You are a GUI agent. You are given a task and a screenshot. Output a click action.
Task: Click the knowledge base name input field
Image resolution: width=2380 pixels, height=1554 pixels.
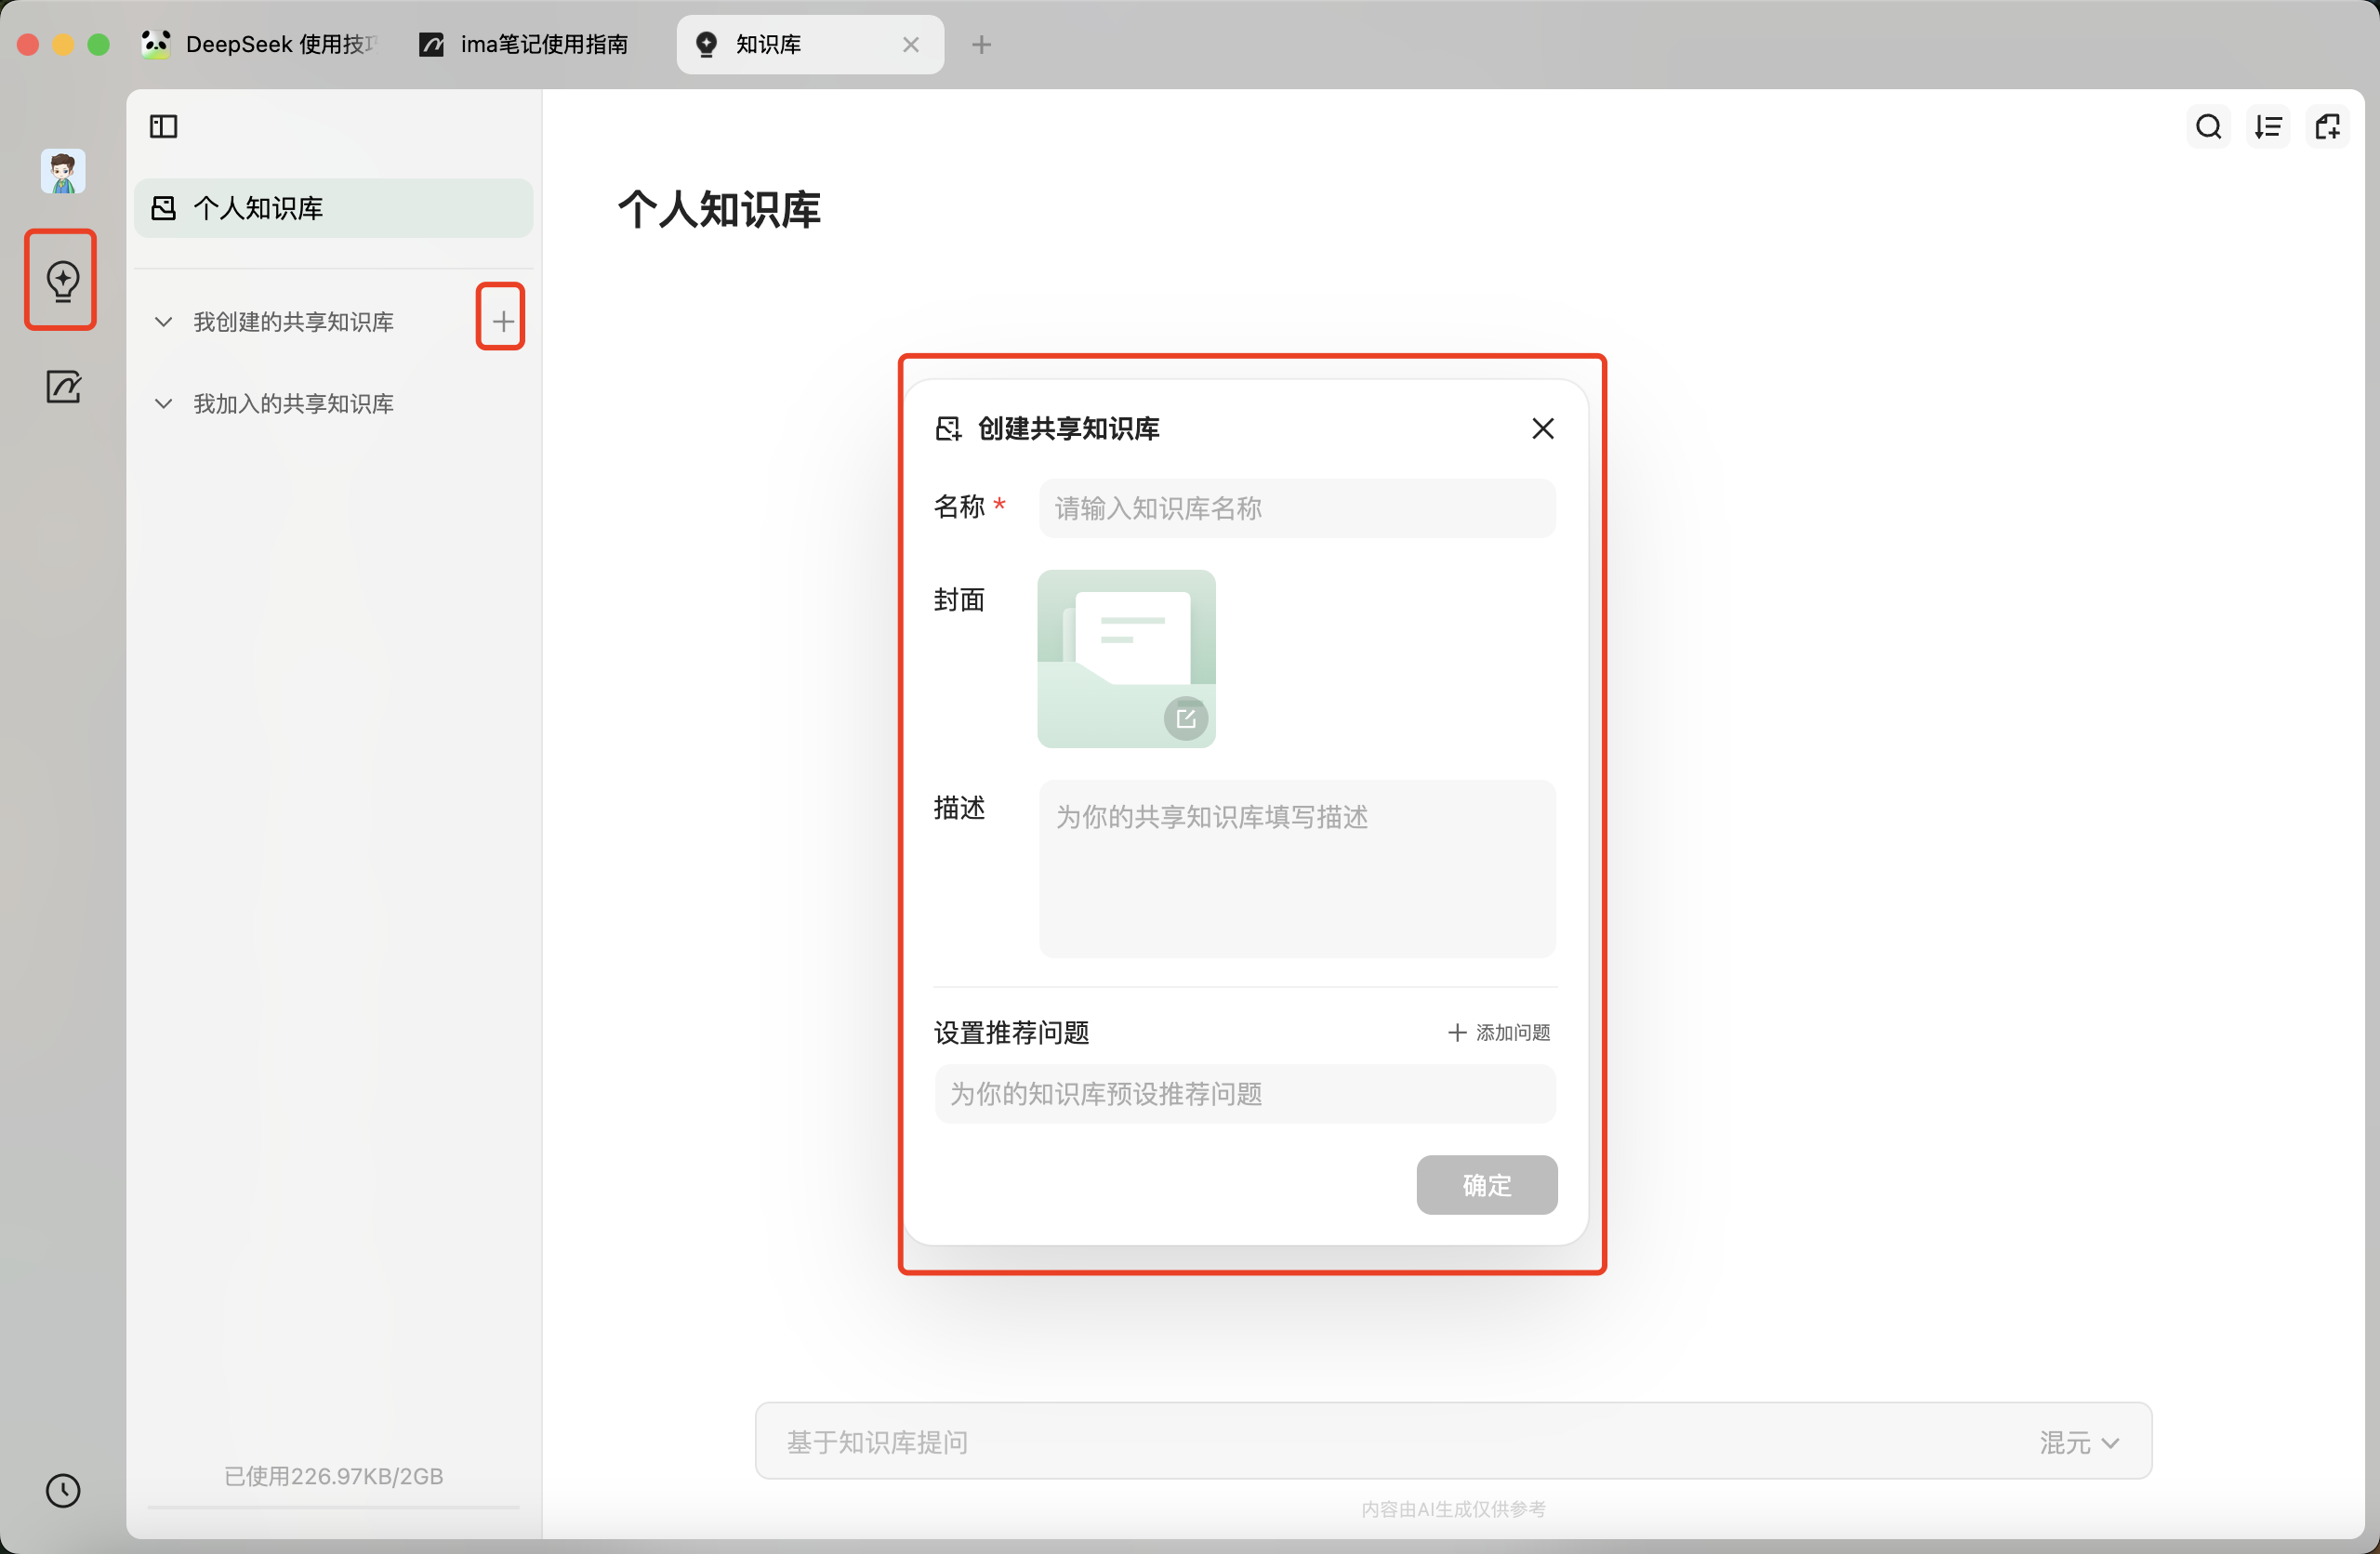point(1296,508)
